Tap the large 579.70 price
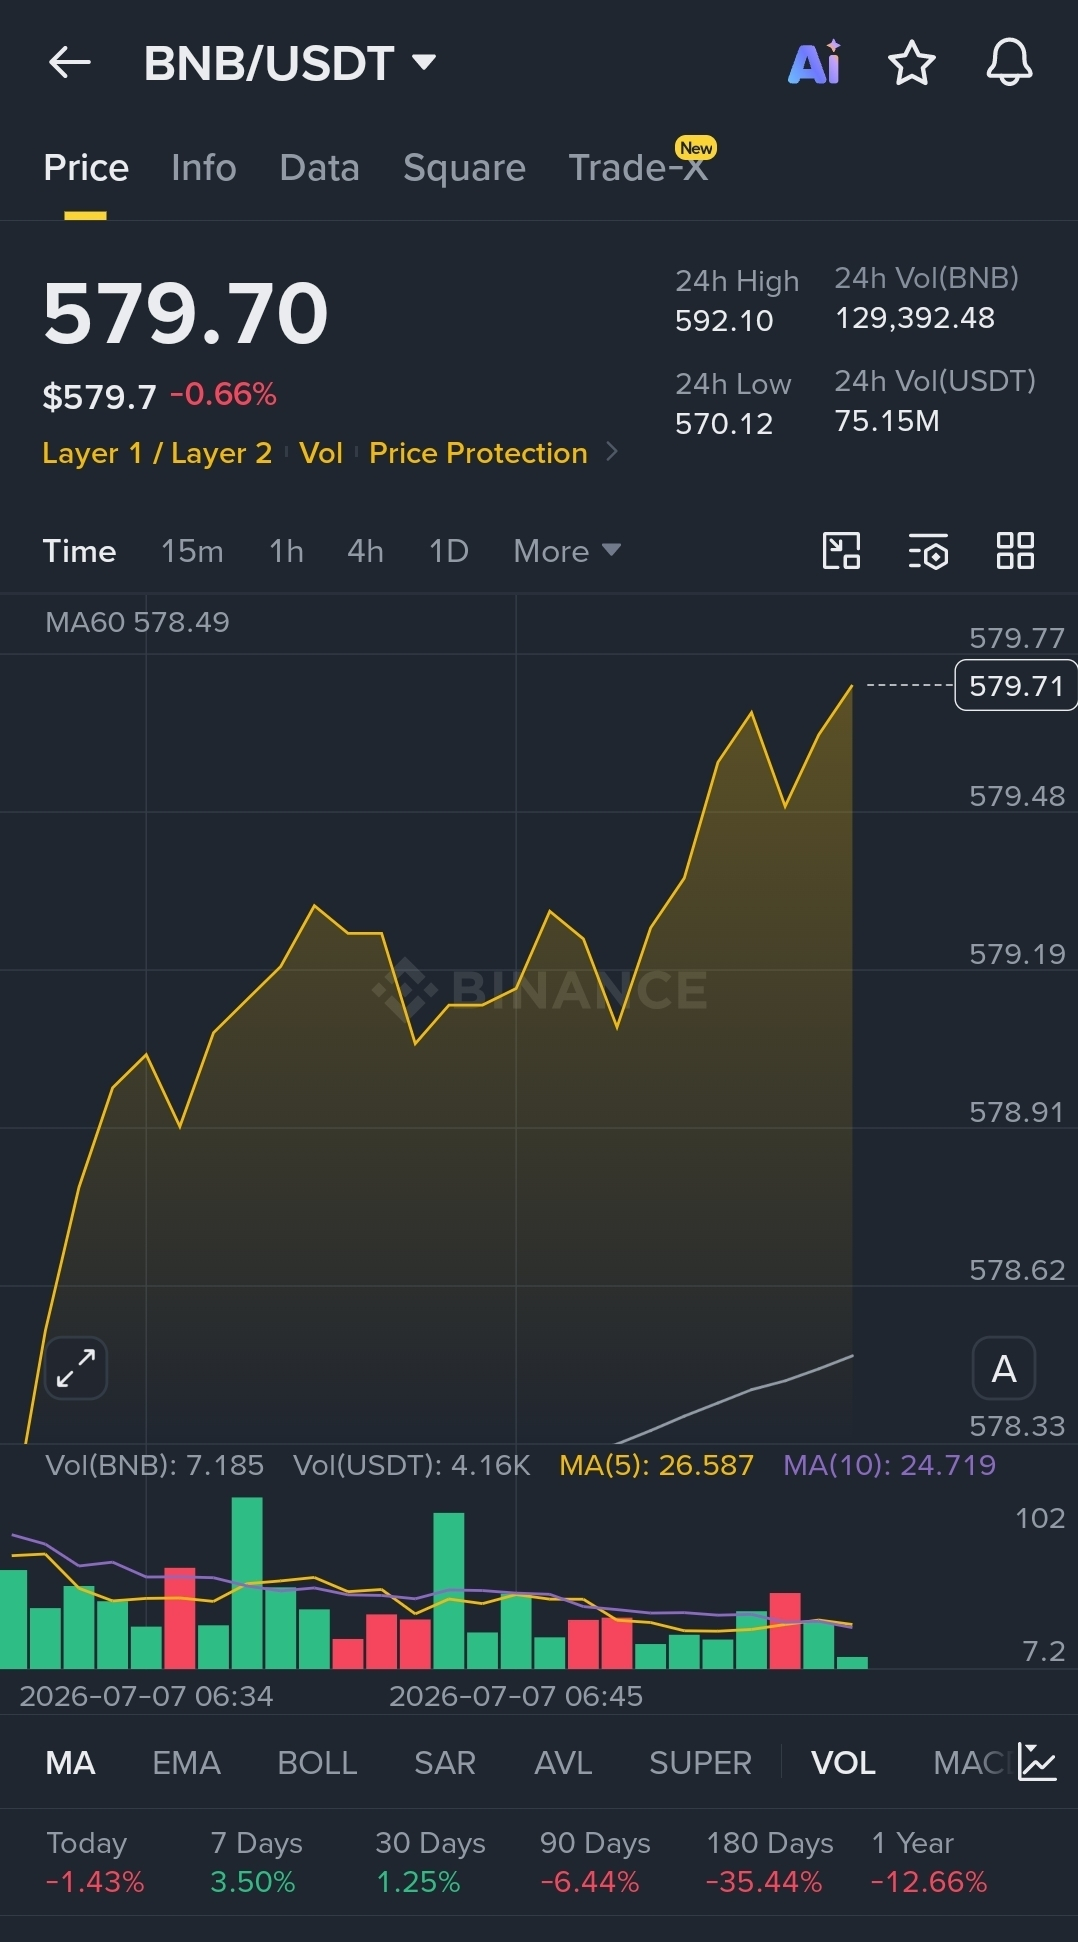The height and width of the screenshot is (1942, 1078). [x=186, y=314]
